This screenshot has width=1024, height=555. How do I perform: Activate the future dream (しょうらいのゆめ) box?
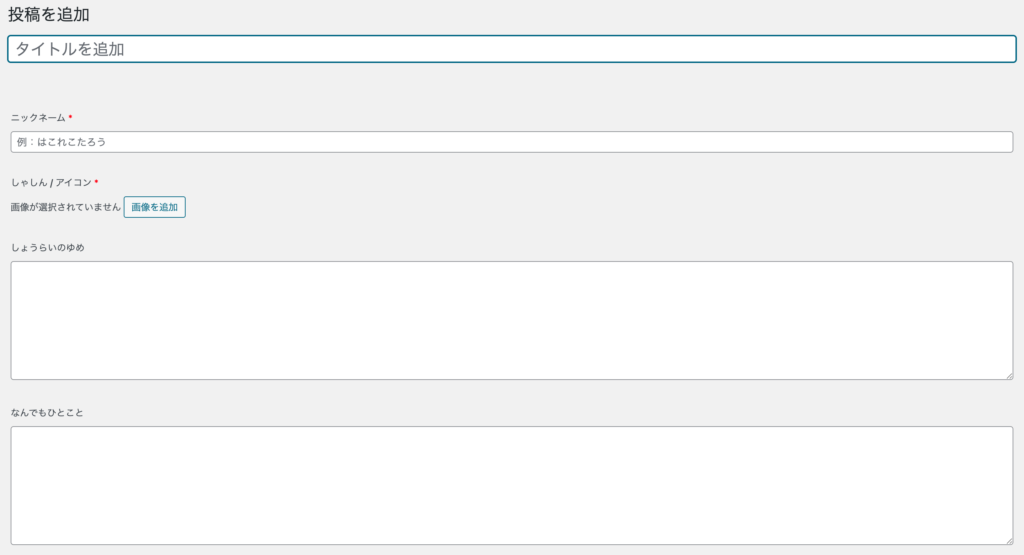pyautogui.click(x=511, y=320)
